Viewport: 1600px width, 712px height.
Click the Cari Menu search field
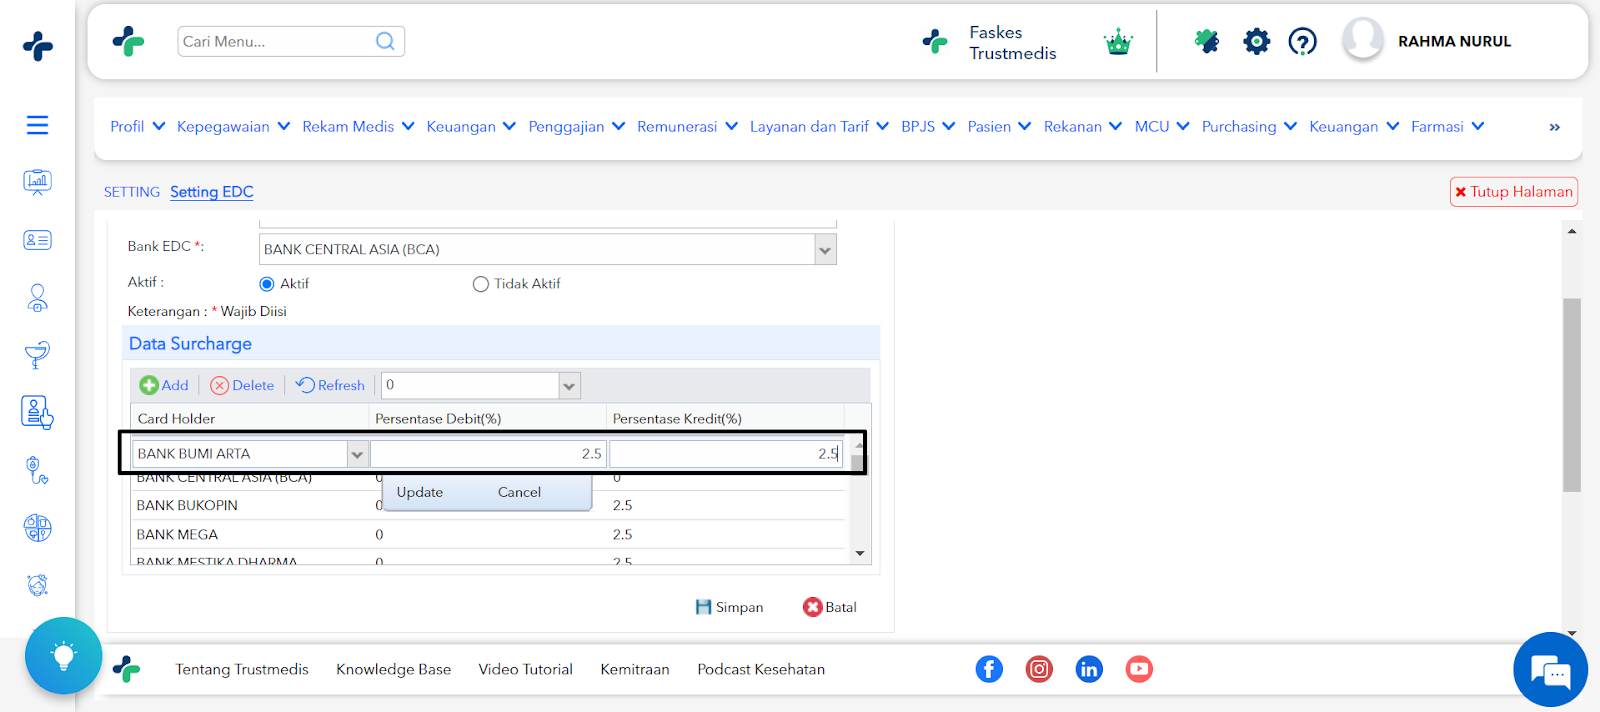coord(275,41)
